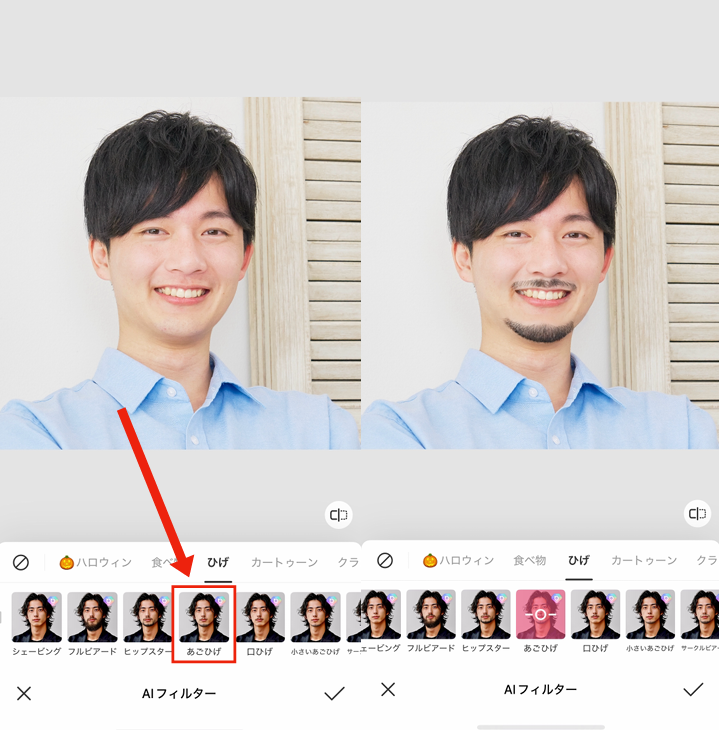This screenshot has height=730, width=719.
Task: Toggle before/after compare in left screen
Action: tap(339, 515)
